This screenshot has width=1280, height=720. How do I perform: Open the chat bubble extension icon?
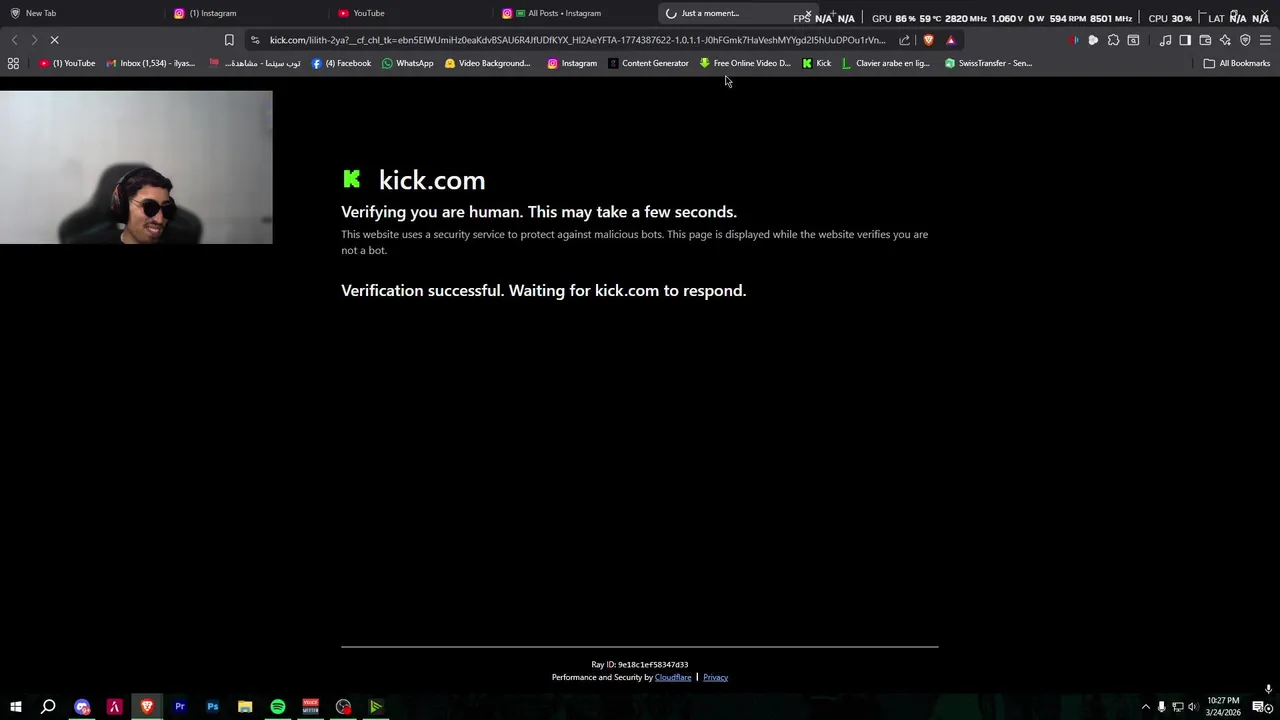click(1093, 40)
